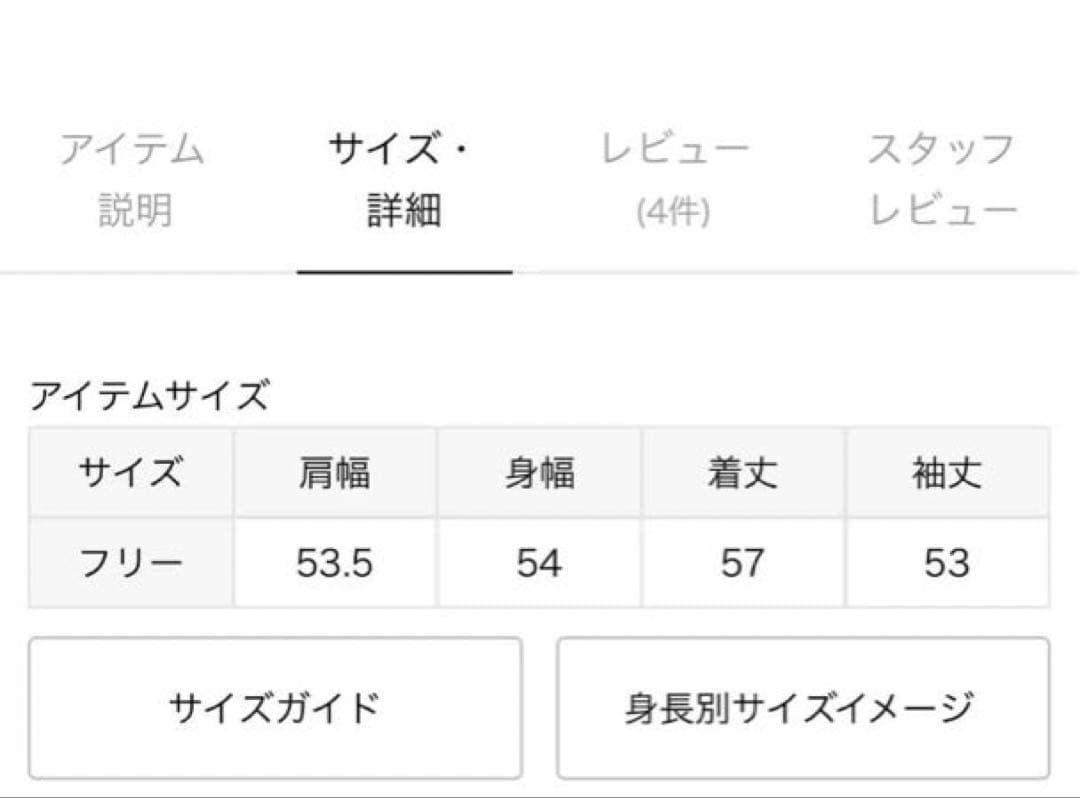Click the (4件) review count text
The width and height of the screenshot is (1080, 798).
coord(673,213)
